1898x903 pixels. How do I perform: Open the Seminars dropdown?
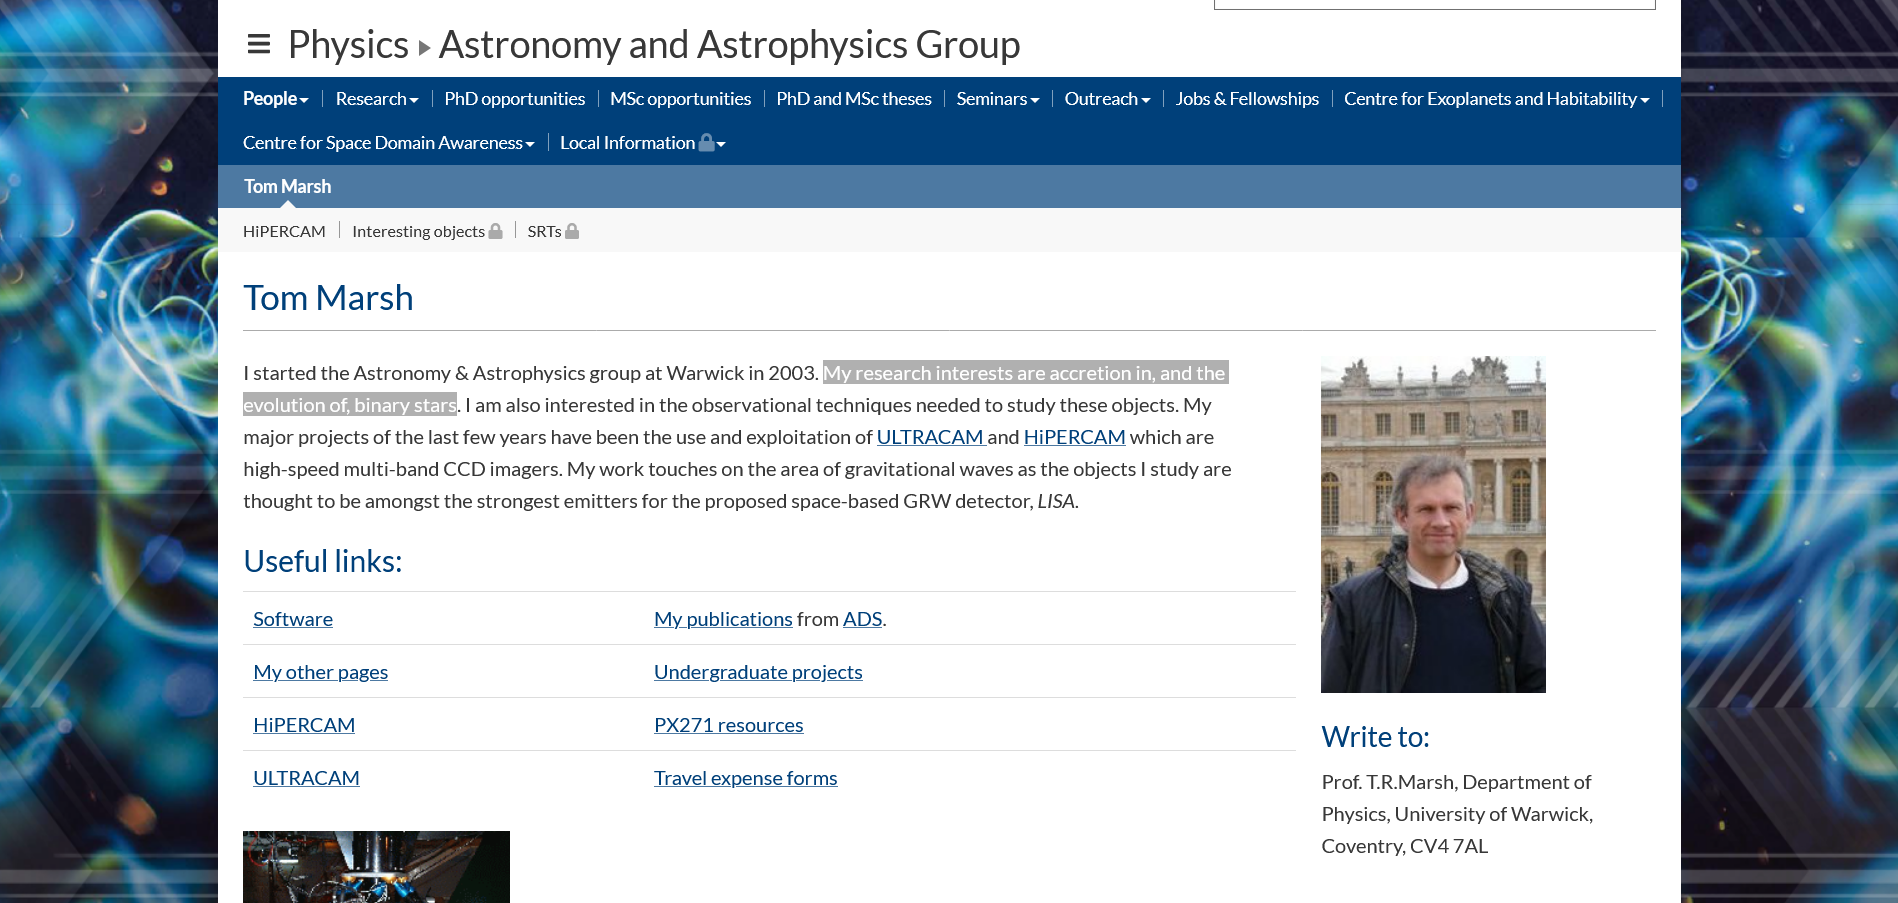997,99
